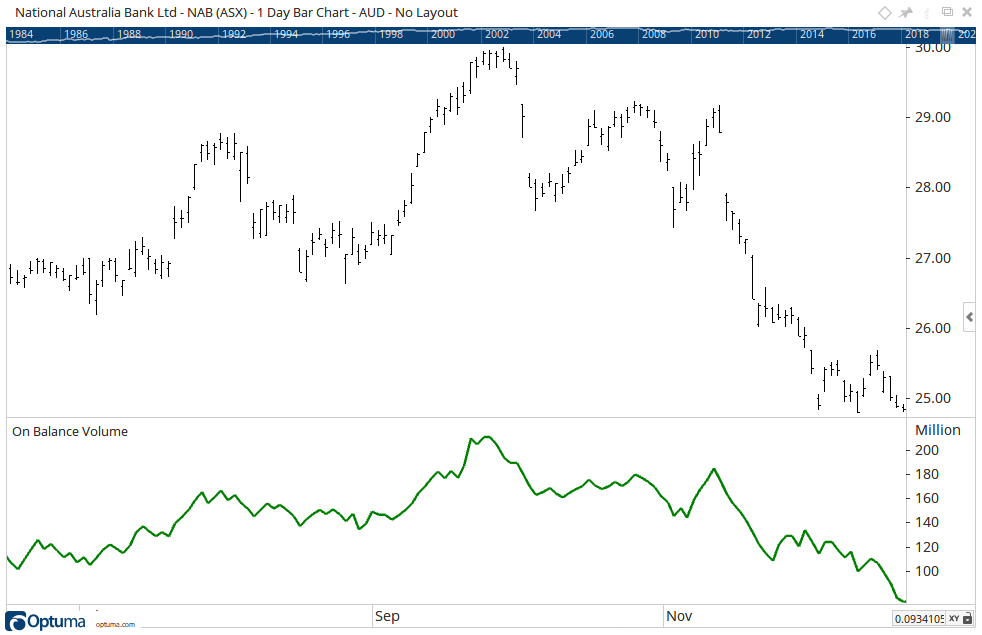Click the 26.00 price scale label
This screenshot has width=982, height=635.
933,328
